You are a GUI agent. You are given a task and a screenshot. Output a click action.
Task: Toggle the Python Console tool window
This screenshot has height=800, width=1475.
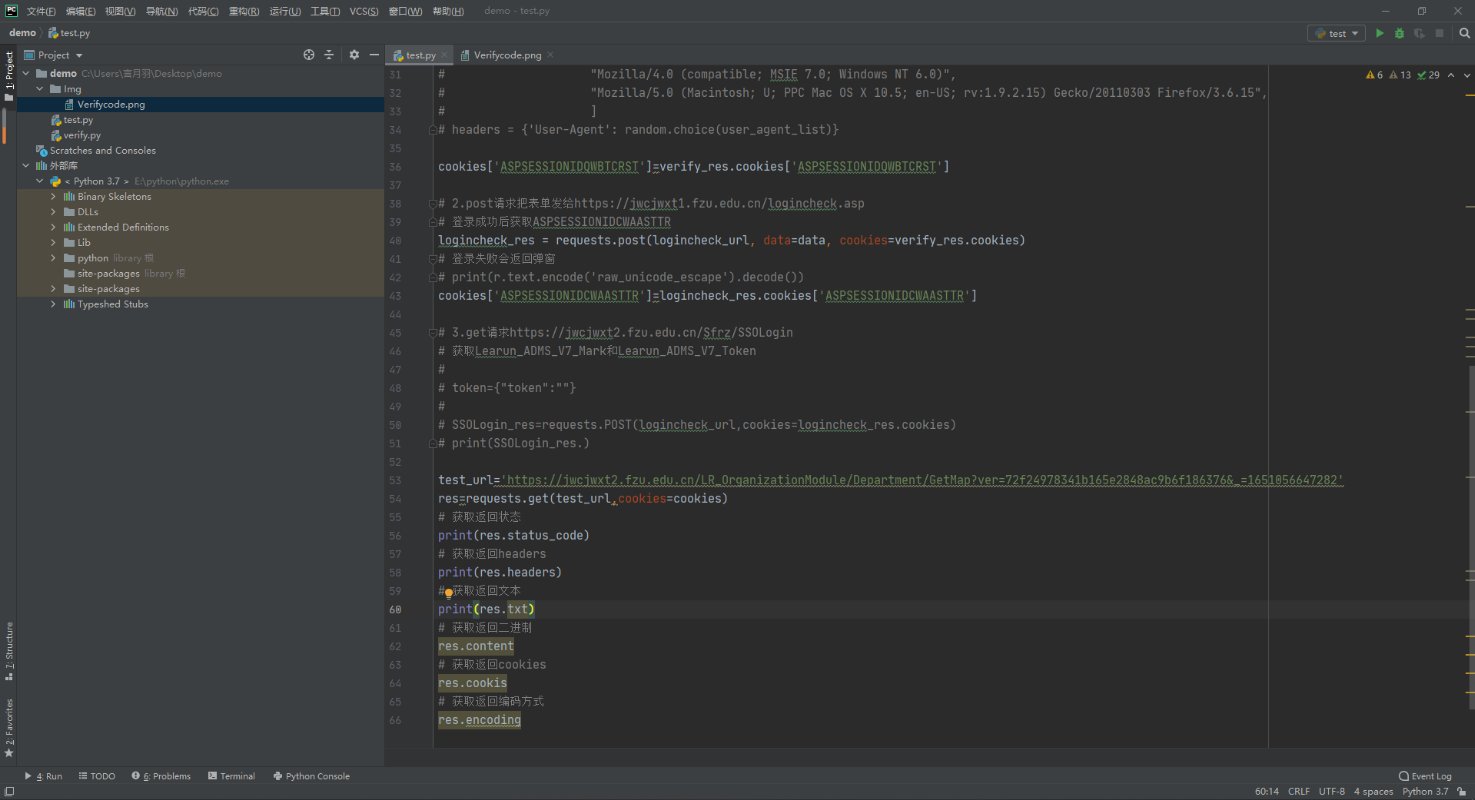311,776
